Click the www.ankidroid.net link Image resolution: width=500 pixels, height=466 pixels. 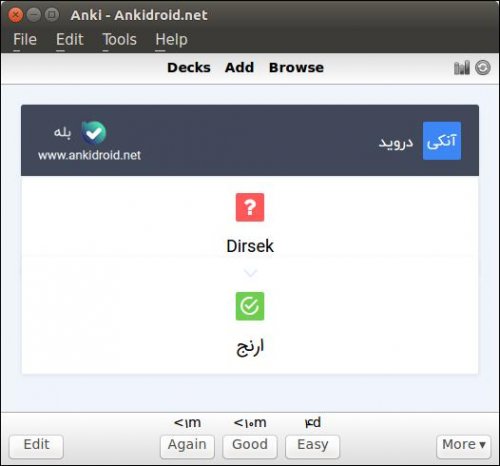tap(89, 155)
